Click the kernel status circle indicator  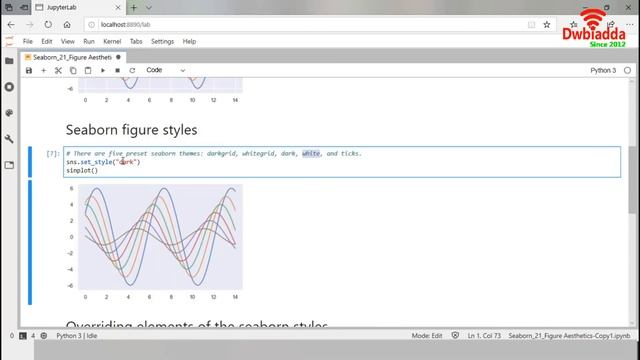[x=627, y=70]
